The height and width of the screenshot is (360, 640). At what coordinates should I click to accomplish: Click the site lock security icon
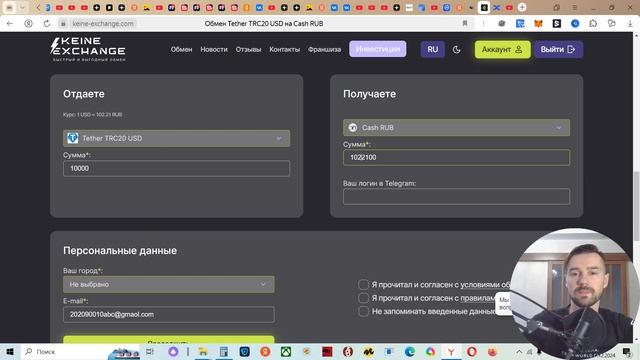point(63,24)
